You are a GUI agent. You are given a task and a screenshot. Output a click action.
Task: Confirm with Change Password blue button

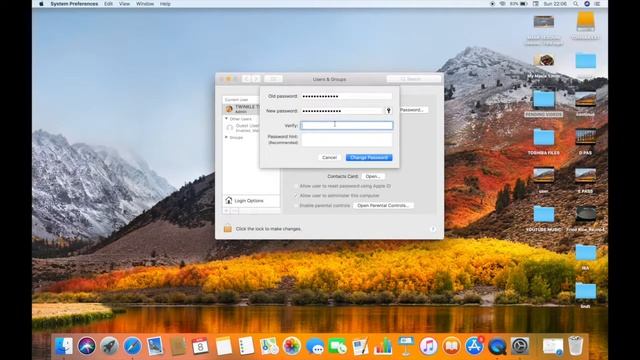point(369,158)
